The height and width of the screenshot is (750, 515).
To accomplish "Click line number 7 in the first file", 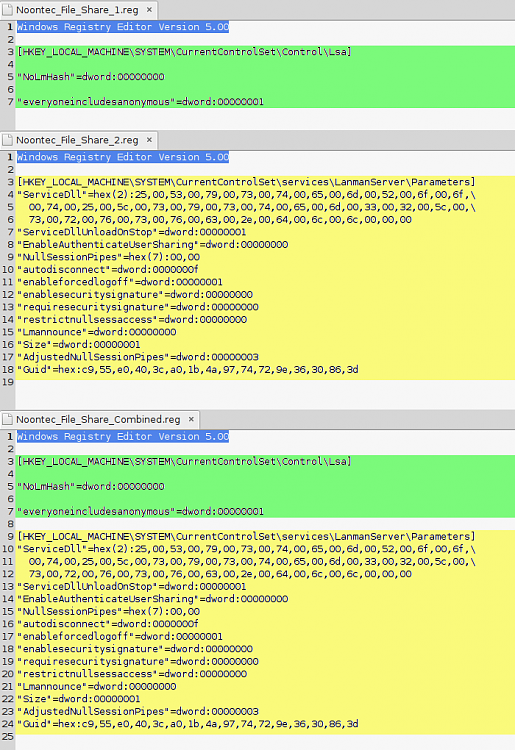I will click(x=10, y=101).
